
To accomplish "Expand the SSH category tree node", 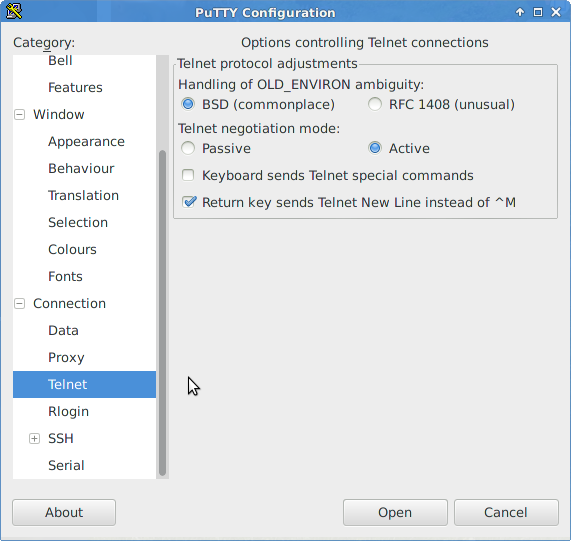I will [x=34, y=439].
